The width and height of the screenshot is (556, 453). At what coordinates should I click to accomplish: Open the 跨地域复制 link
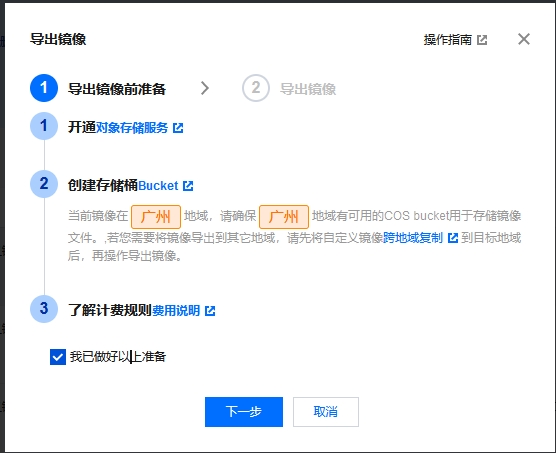coord(413,238)
